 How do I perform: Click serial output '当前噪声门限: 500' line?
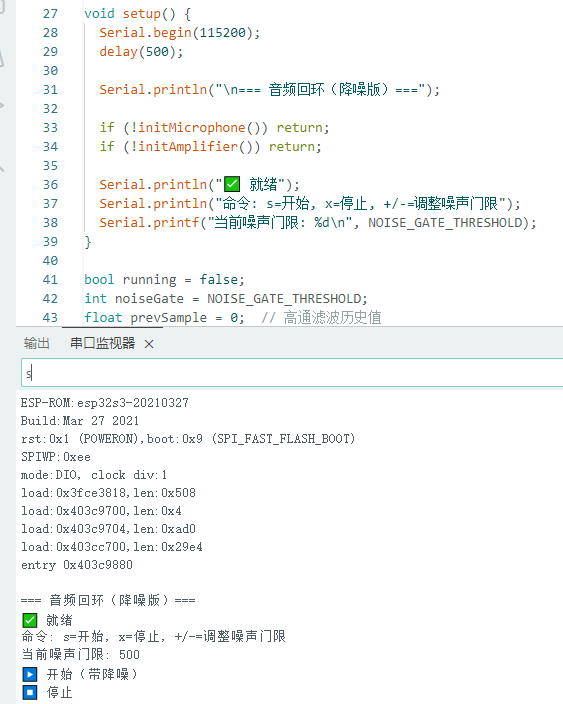(80, 655)
